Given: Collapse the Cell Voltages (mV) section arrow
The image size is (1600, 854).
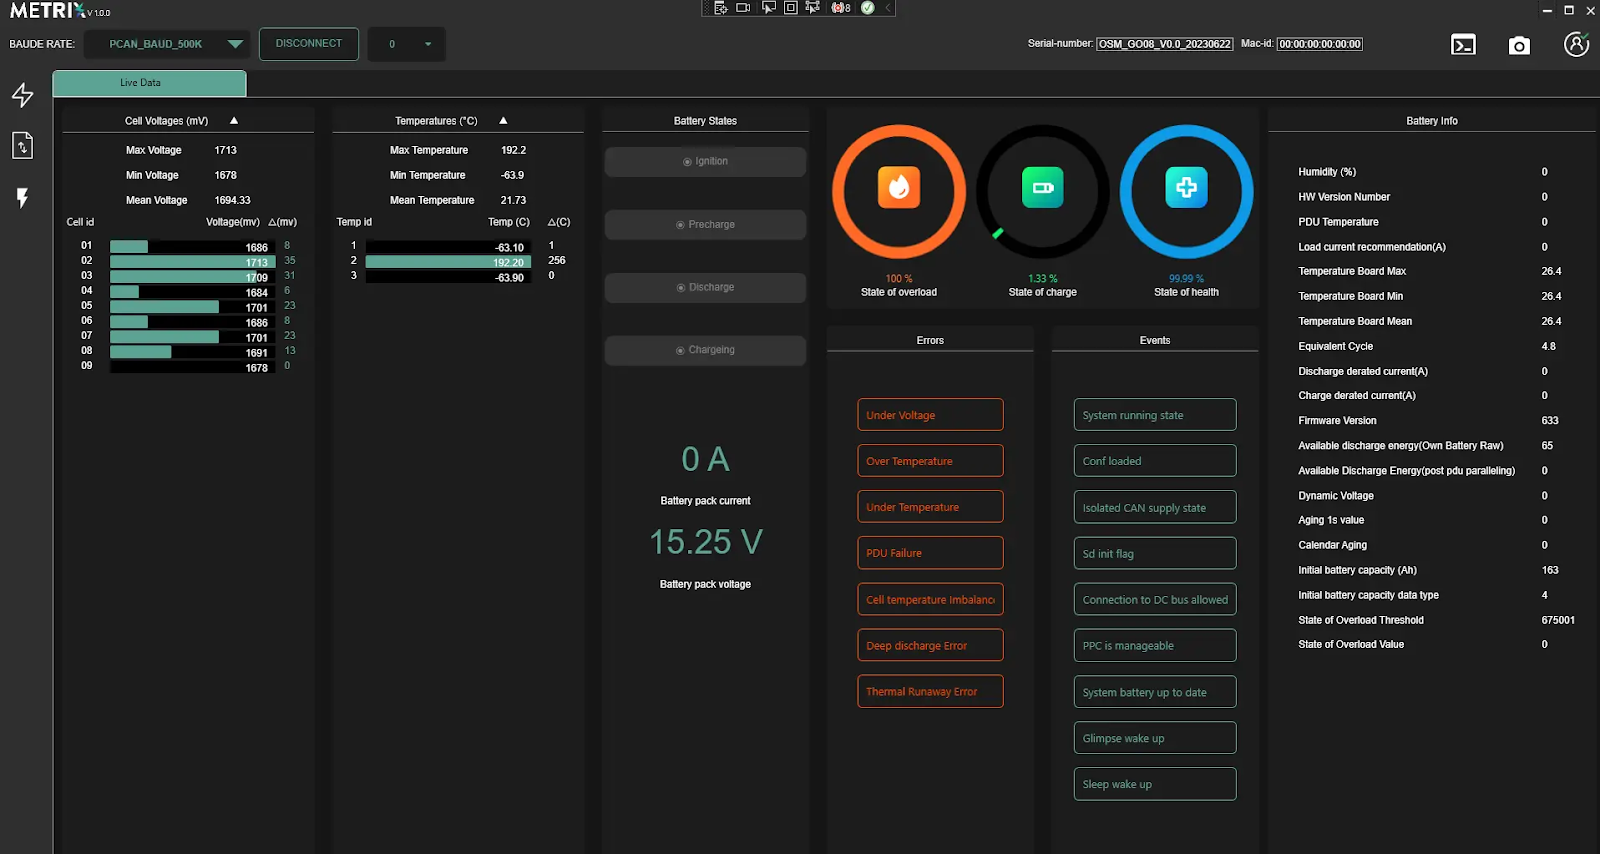Looking at the screenshot, I should 234,121.
